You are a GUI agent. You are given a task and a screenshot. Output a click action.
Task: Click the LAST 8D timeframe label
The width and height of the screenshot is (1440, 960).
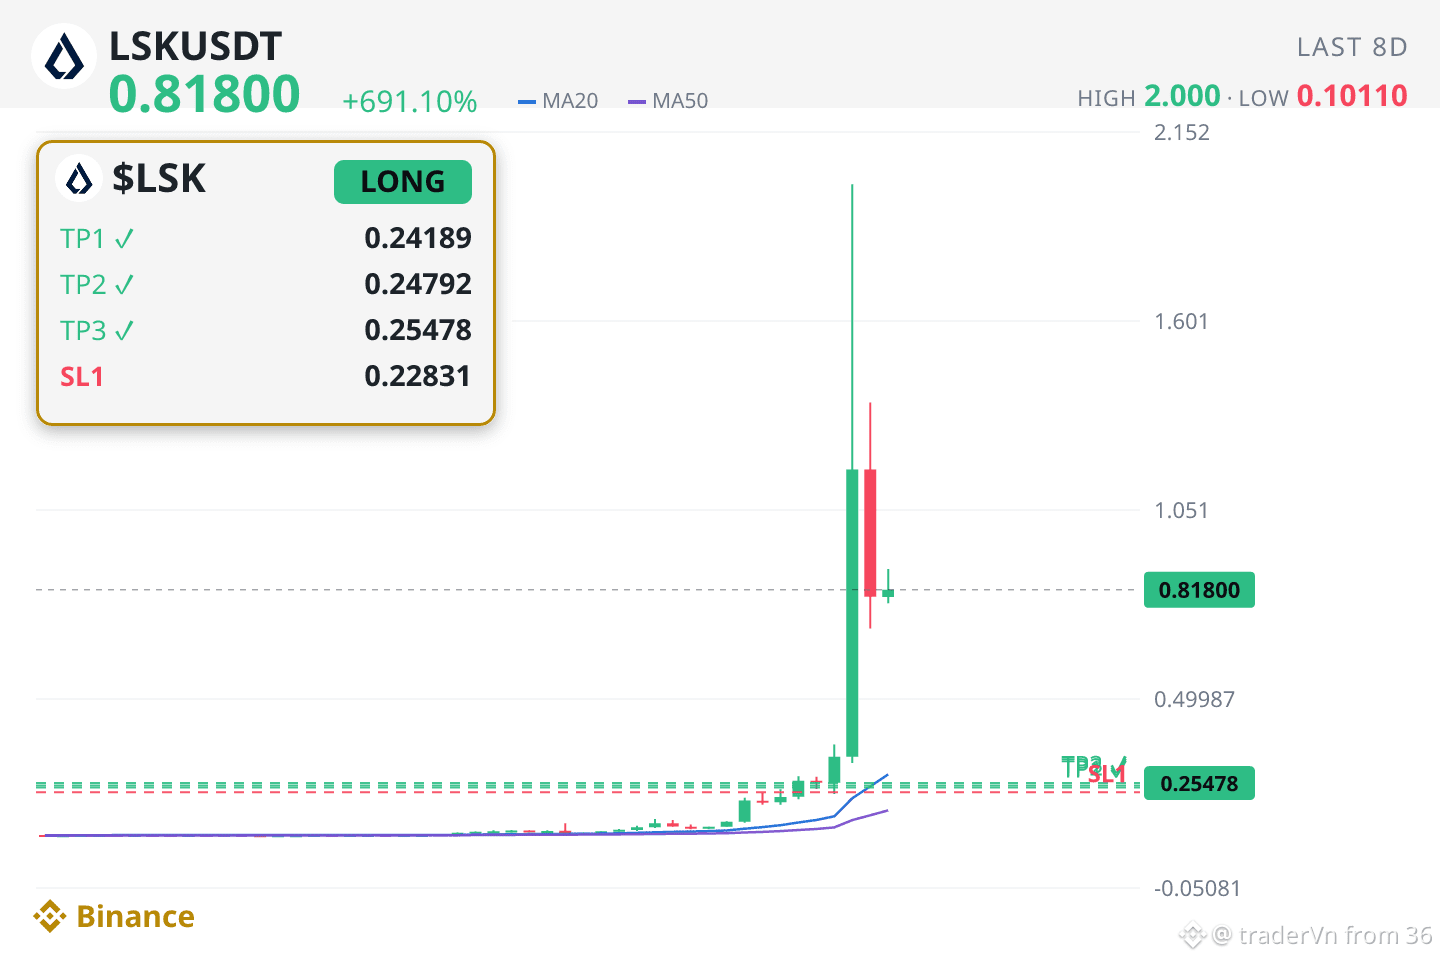coord(1352,47)
